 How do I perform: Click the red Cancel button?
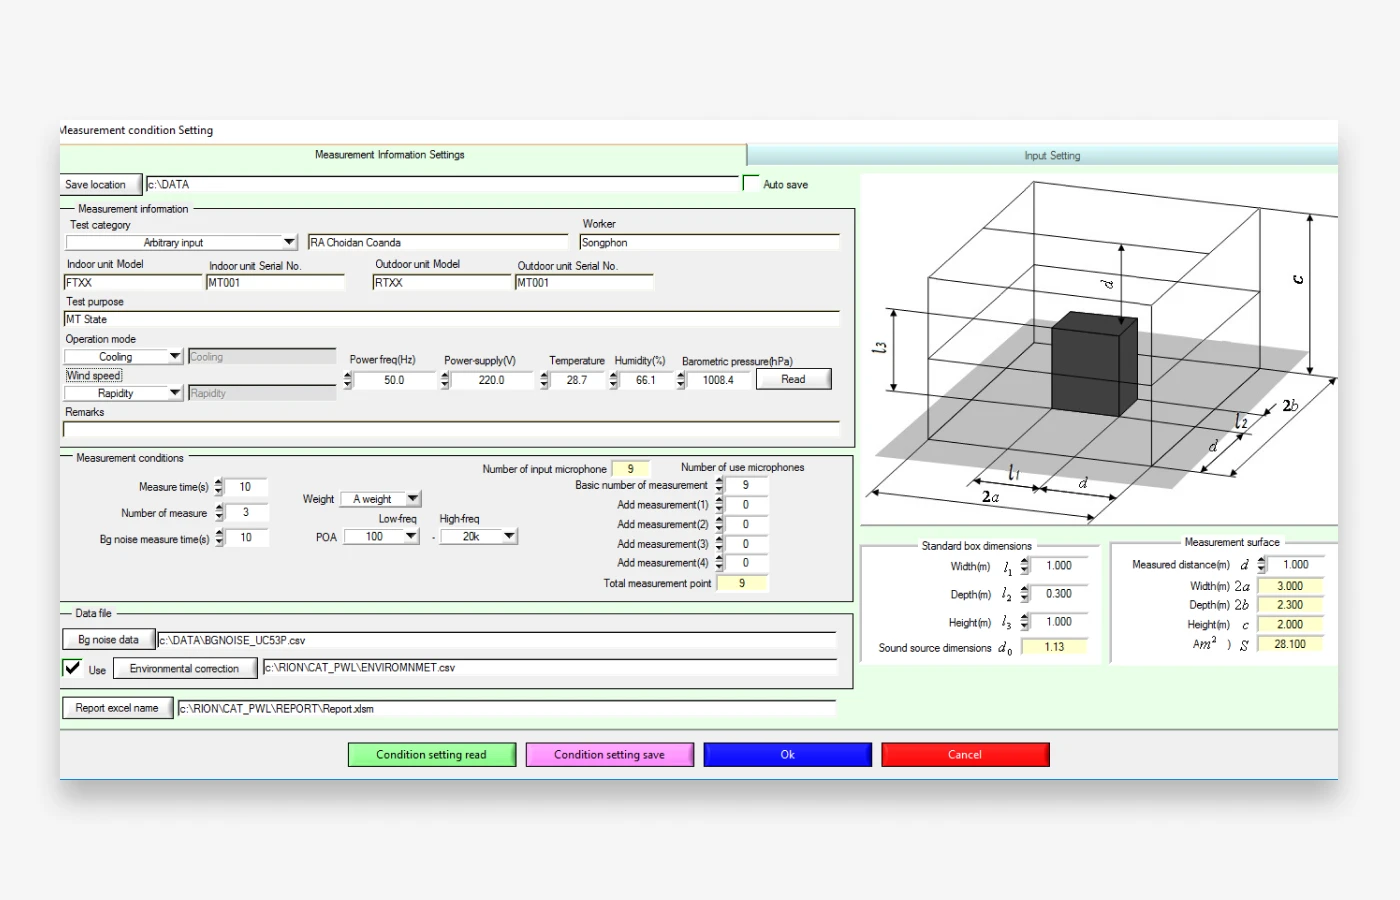pyautogui.click(x=965, y=755)
